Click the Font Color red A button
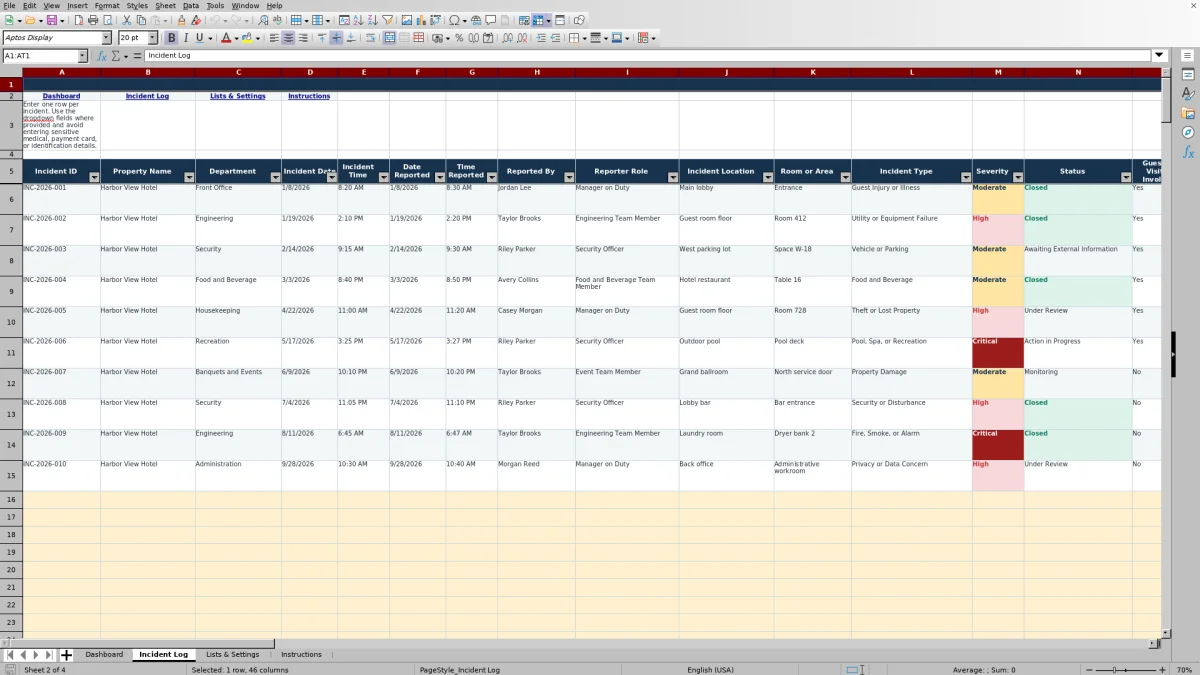This screenshot has width=1200, height=675. tap(225, 38)
